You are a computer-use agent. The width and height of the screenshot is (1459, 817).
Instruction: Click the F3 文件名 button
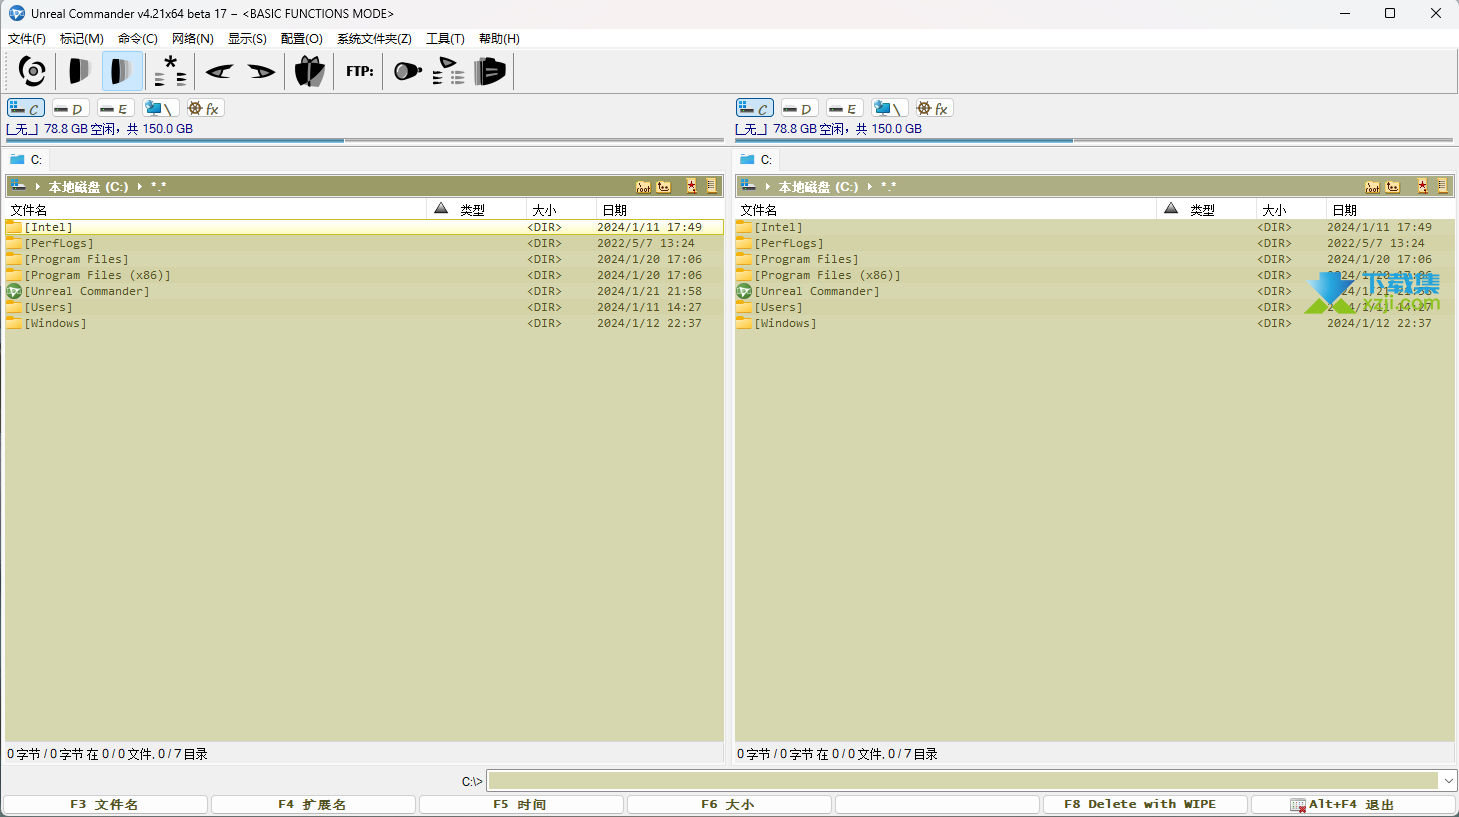coord(105,805)
